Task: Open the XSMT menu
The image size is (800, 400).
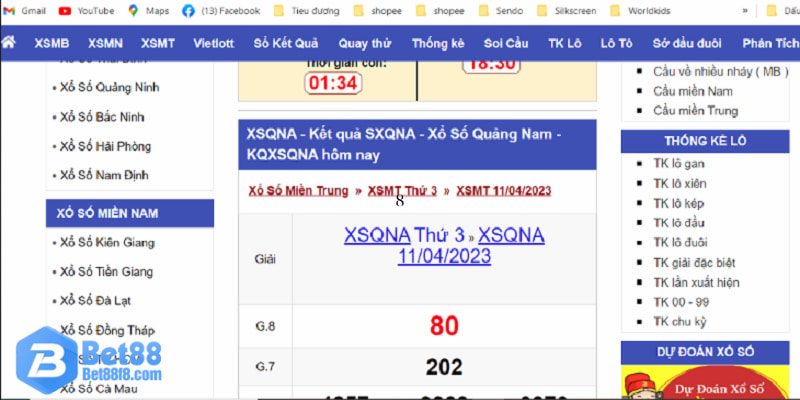Action: (x=158, y=44)
